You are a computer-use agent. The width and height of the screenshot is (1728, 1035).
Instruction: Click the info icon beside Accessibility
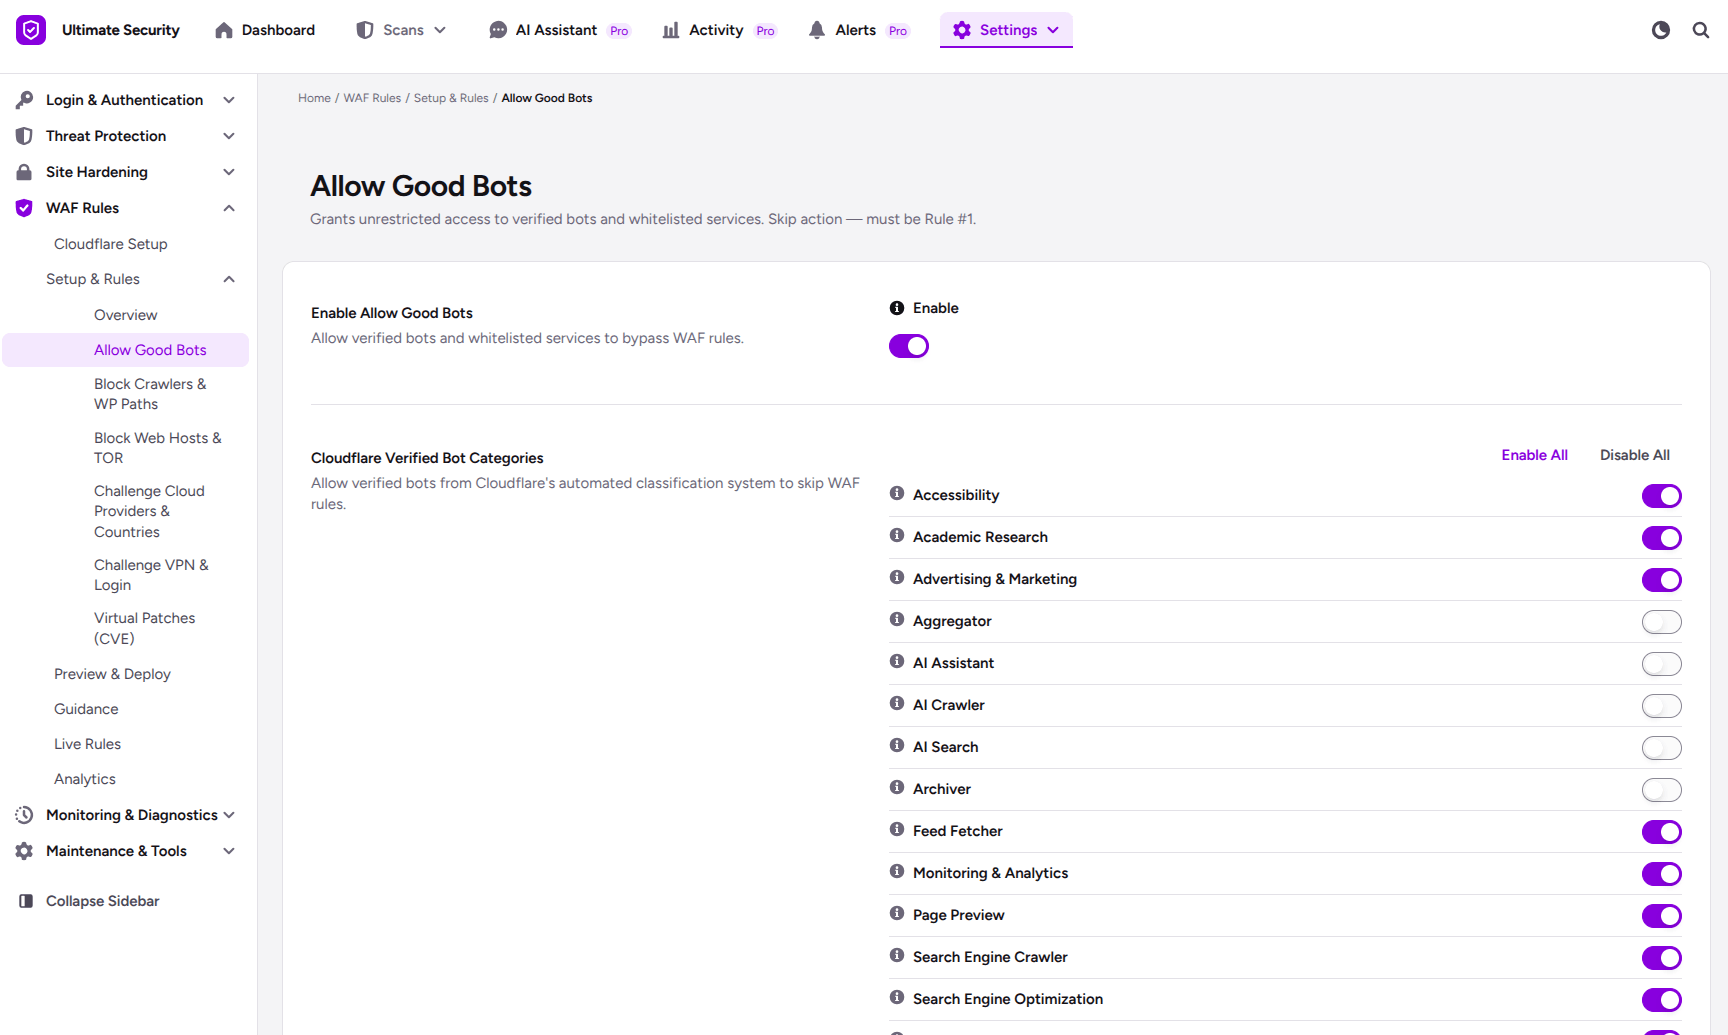tap(897, 493)
